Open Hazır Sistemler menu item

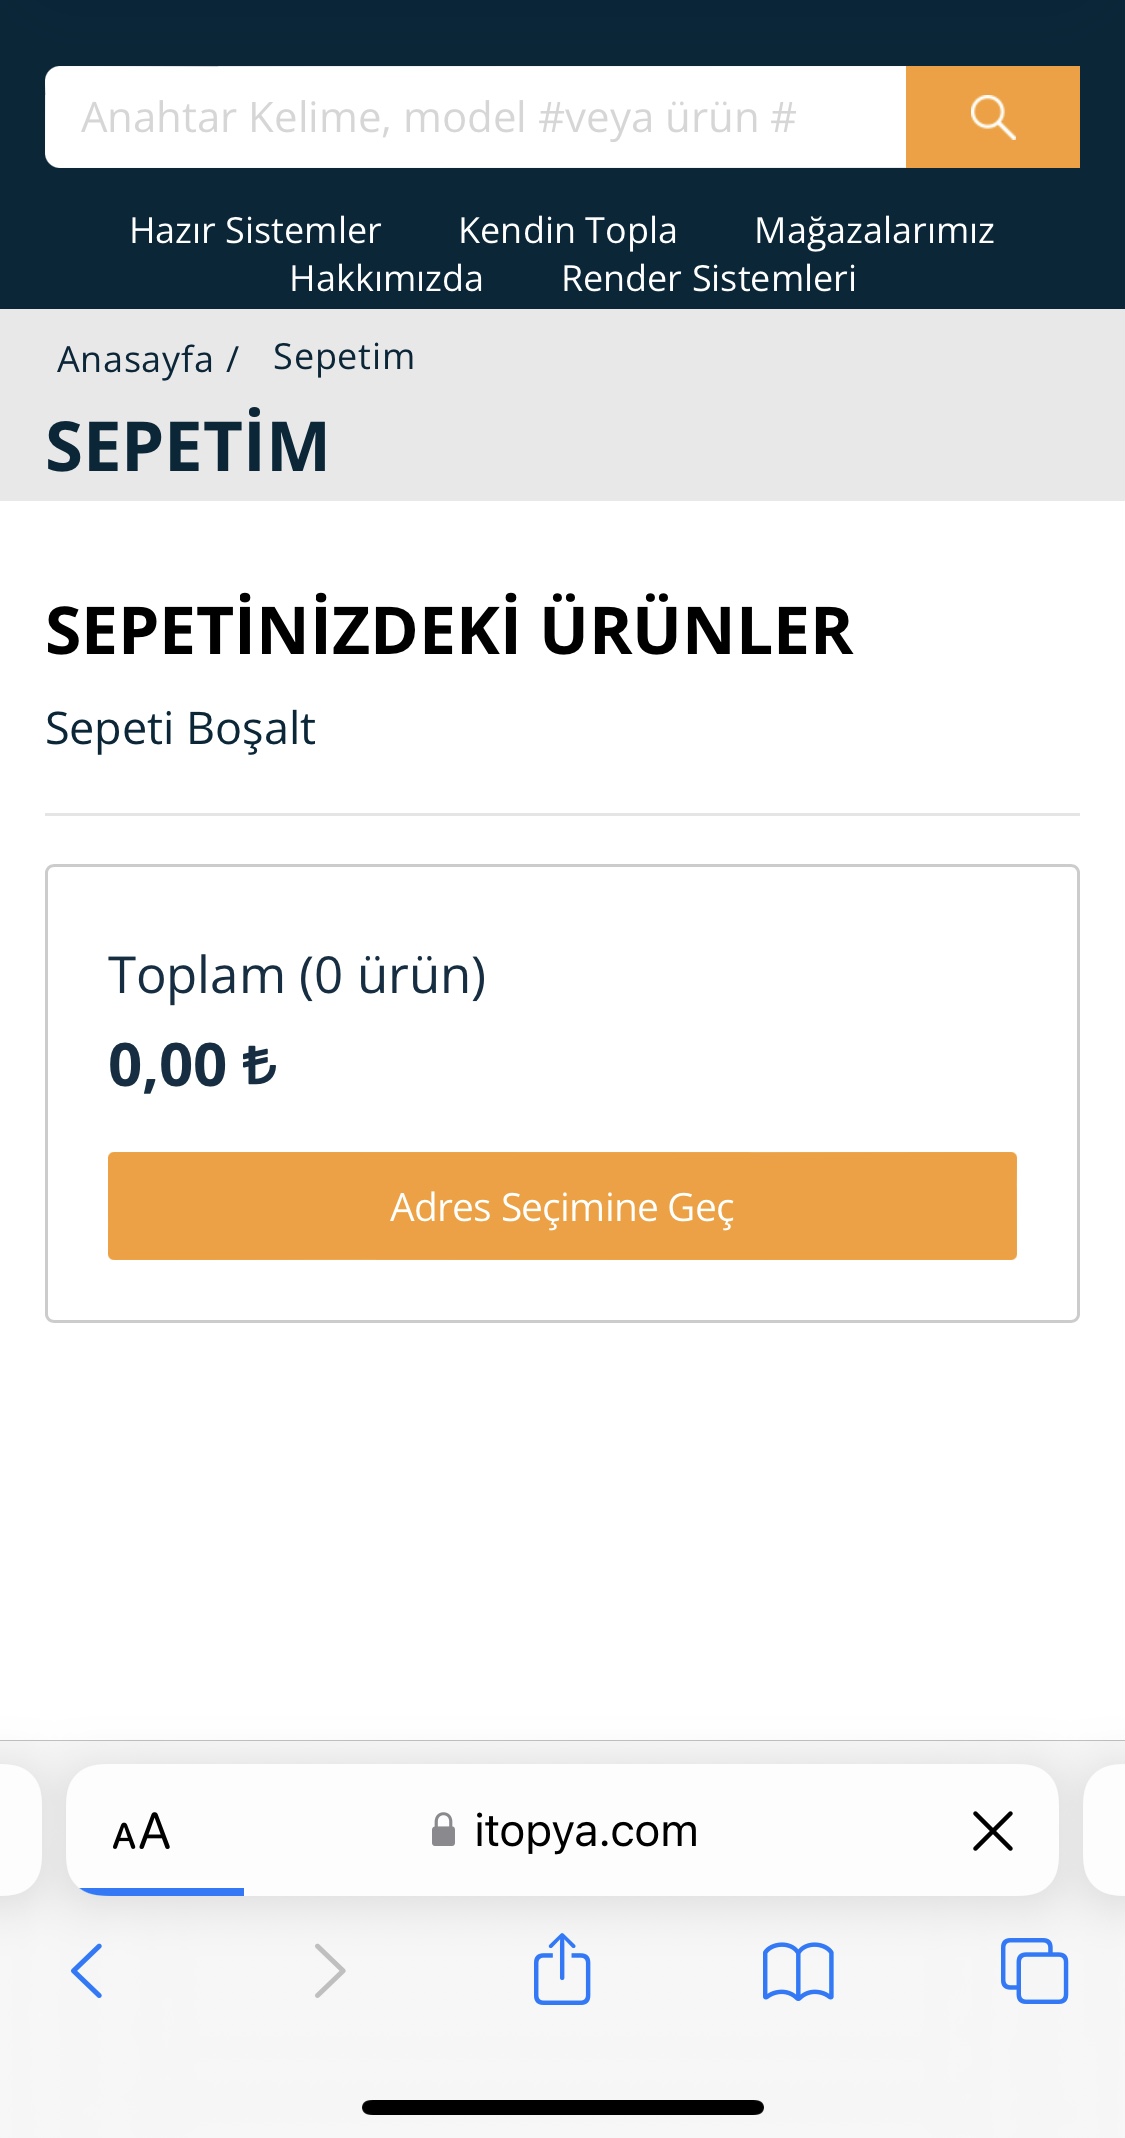click(x=255, y=230)
